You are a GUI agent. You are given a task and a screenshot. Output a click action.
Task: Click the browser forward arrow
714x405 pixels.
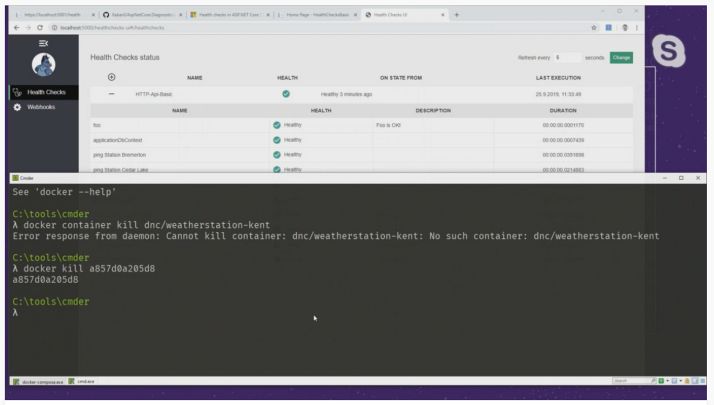(x=28, y=28)
